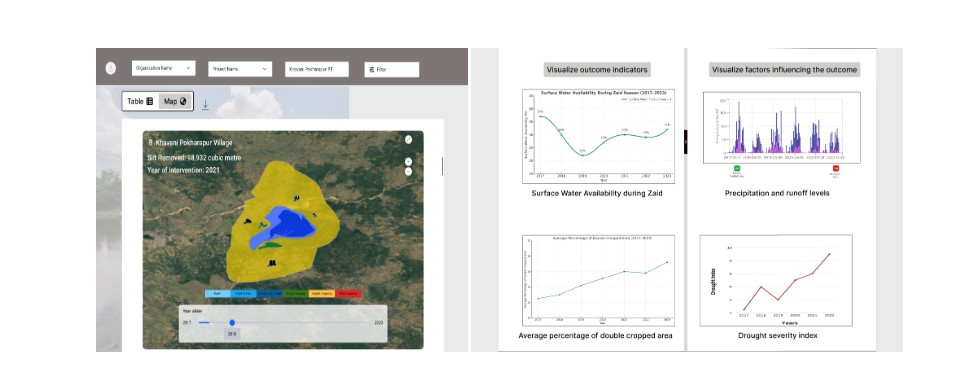964x376 pixels.
Task: Expand the map using the fullscreen icon
Action: (408, 139)
